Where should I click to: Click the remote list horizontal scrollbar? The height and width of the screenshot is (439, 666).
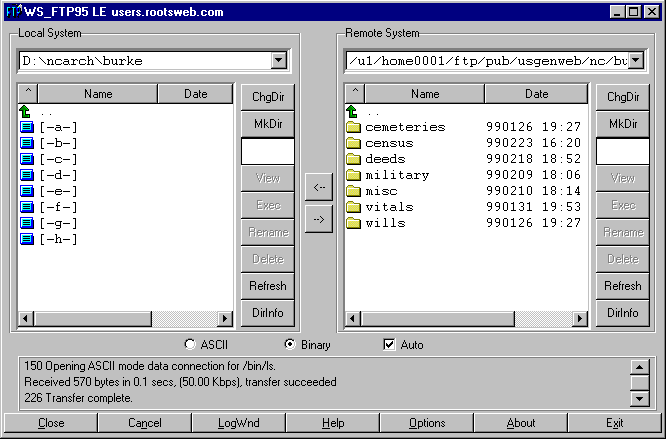(x=466, y=319)
